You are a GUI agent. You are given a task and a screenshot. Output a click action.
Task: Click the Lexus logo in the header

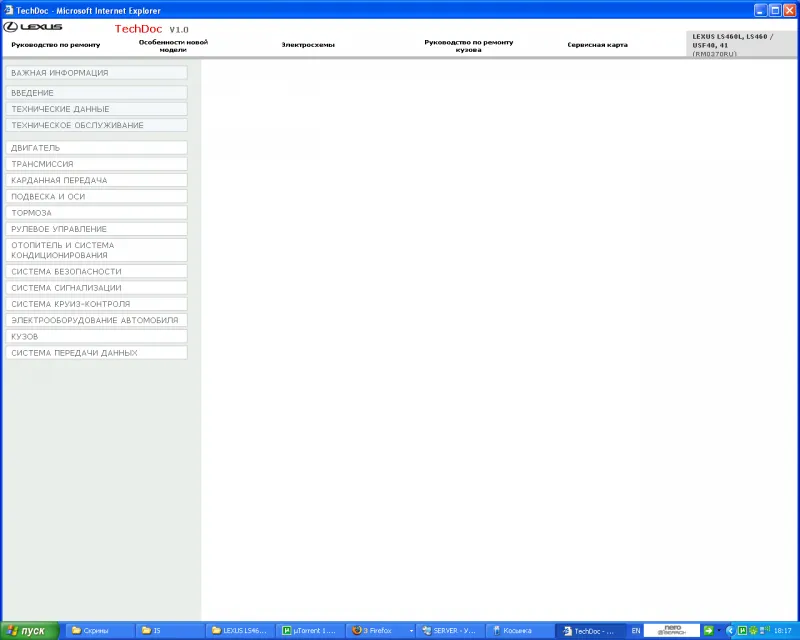tap(33, 26)
